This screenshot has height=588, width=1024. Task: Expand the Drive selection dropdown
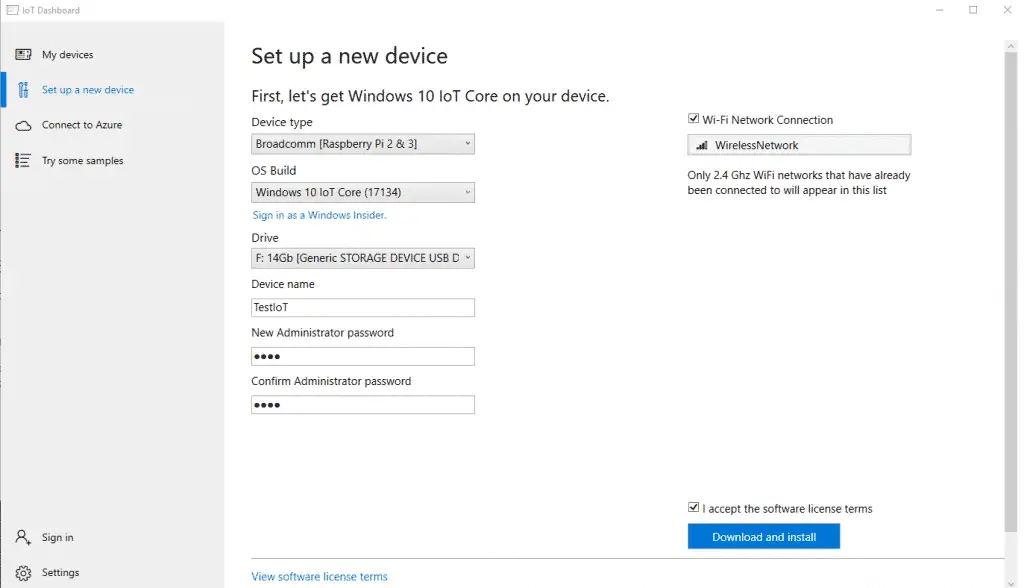(363, 259)
